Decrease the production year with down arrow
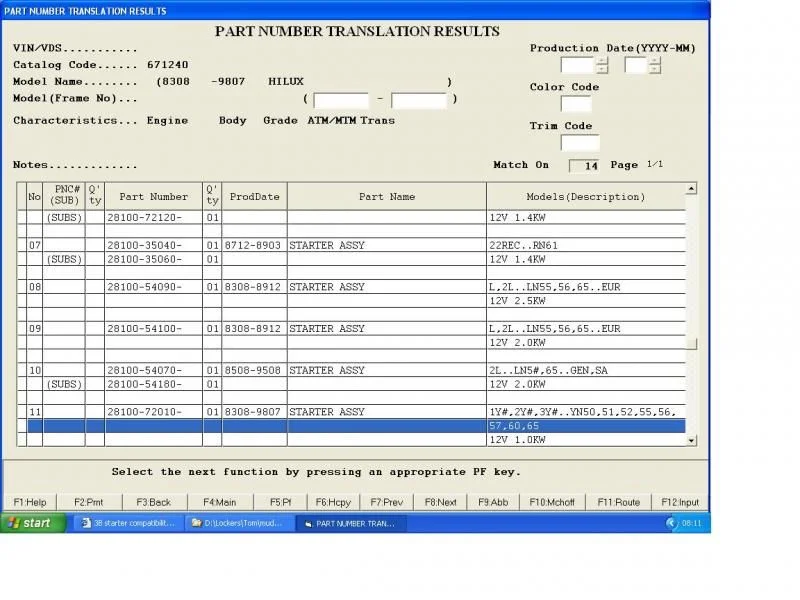This screenshot has width=800, height=600. [603, 69]
